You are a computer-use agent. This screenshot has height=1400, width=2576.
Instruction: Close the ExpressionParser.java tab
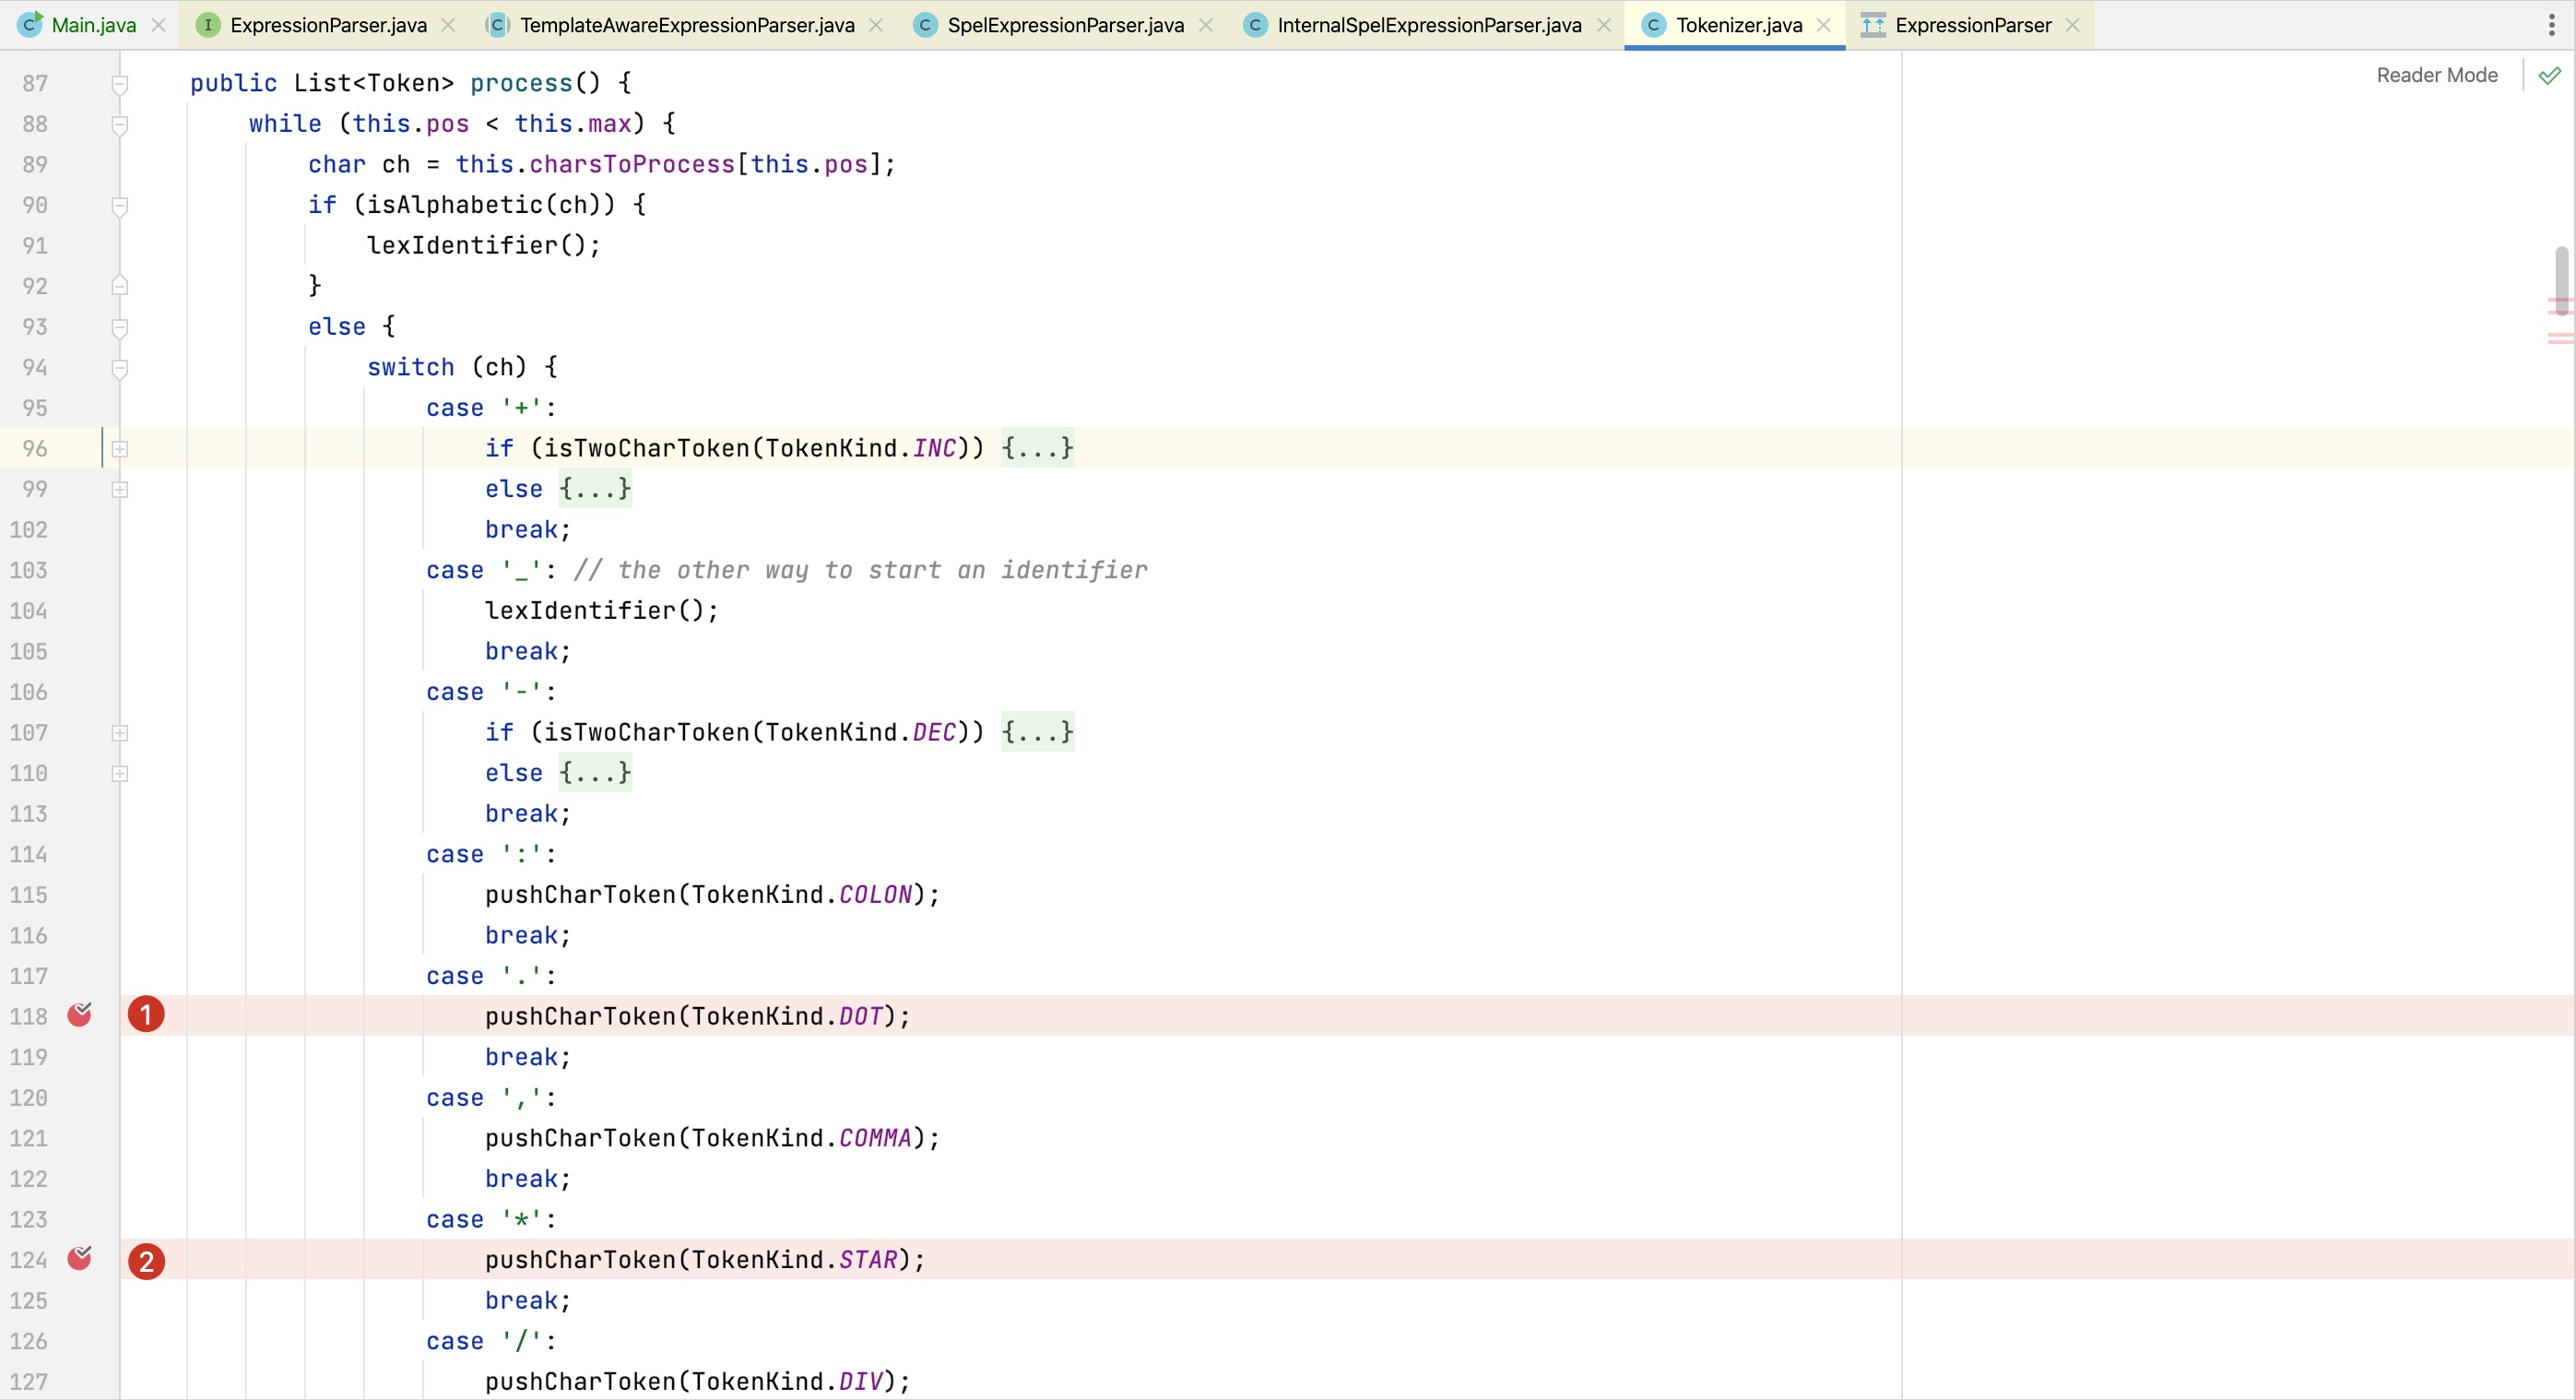coord(448,25)
